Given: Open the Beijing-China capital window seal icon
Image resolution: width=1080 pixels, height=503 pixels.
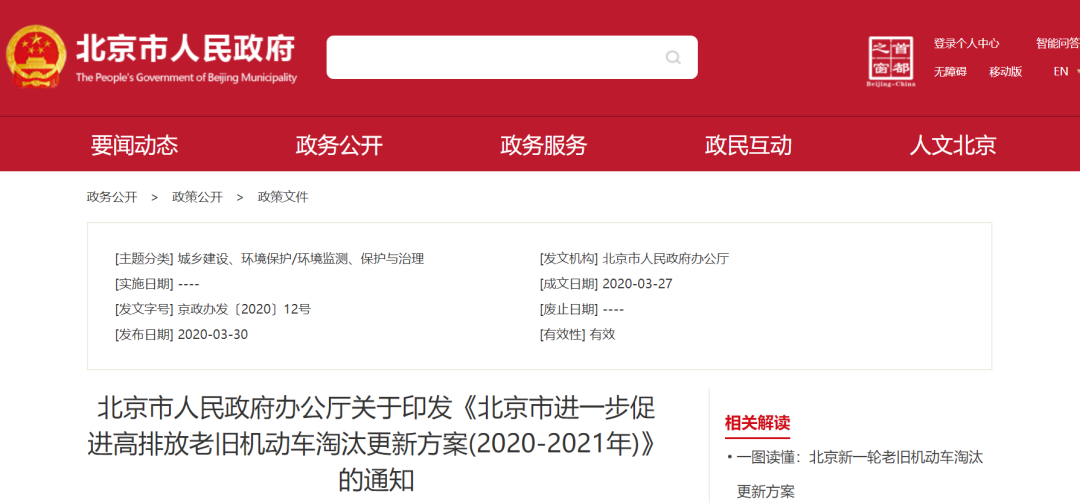Looking at the screenshot, I should (x=891, y=61).
